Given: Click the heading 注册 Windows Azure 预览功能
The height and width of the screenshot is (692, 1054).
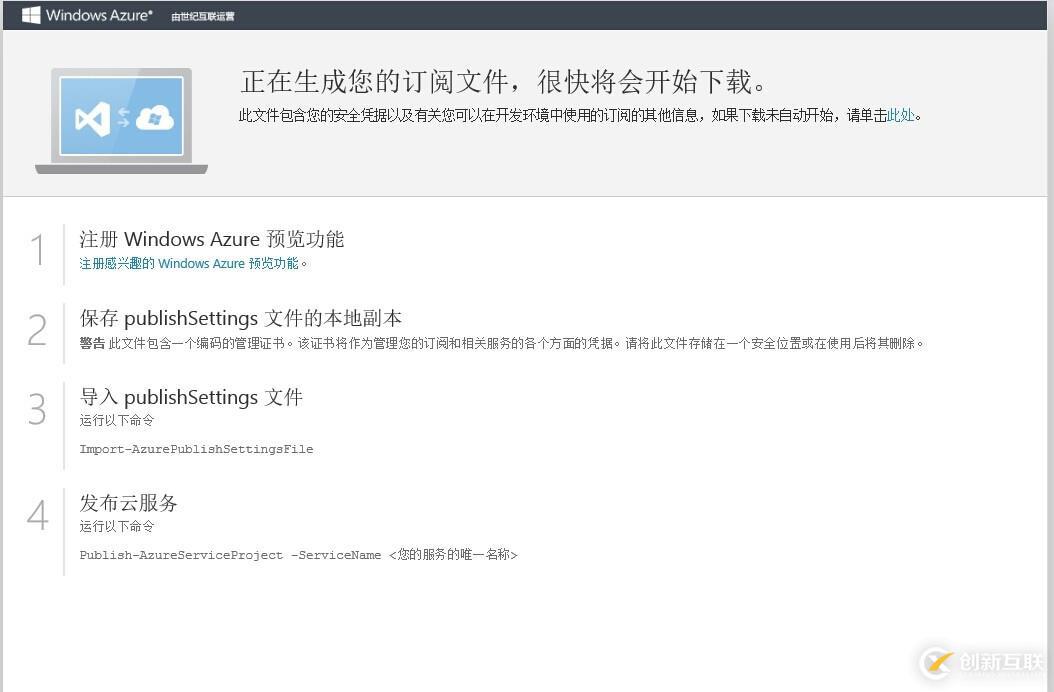Looking at the screenshot, I should (212, 239).
